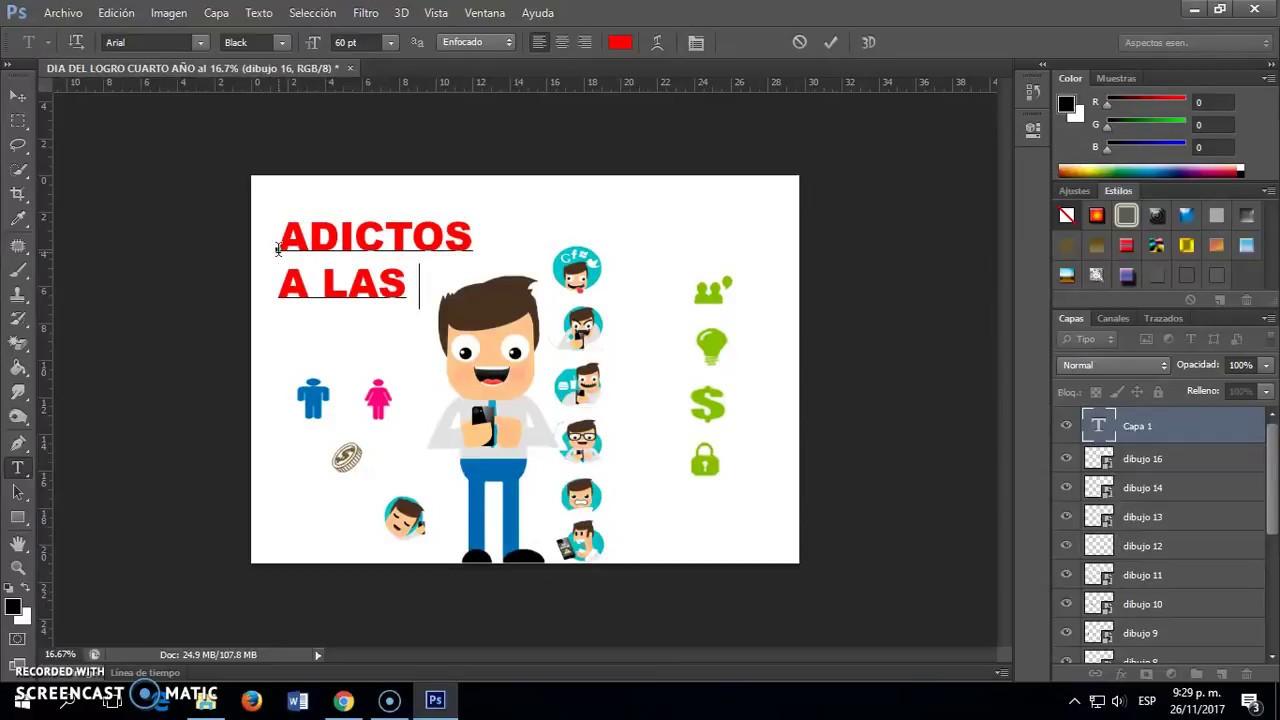Toggle visibility of Capa 1 layer
Screen dimensions: 1280x720
click(1066, 426)
